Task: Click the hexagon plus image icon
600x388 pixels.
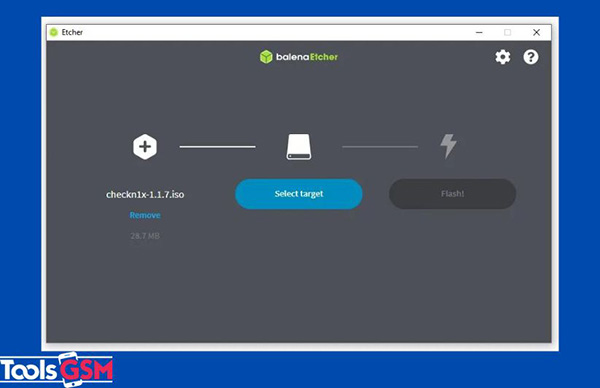Action: click(x=145, y=147)
